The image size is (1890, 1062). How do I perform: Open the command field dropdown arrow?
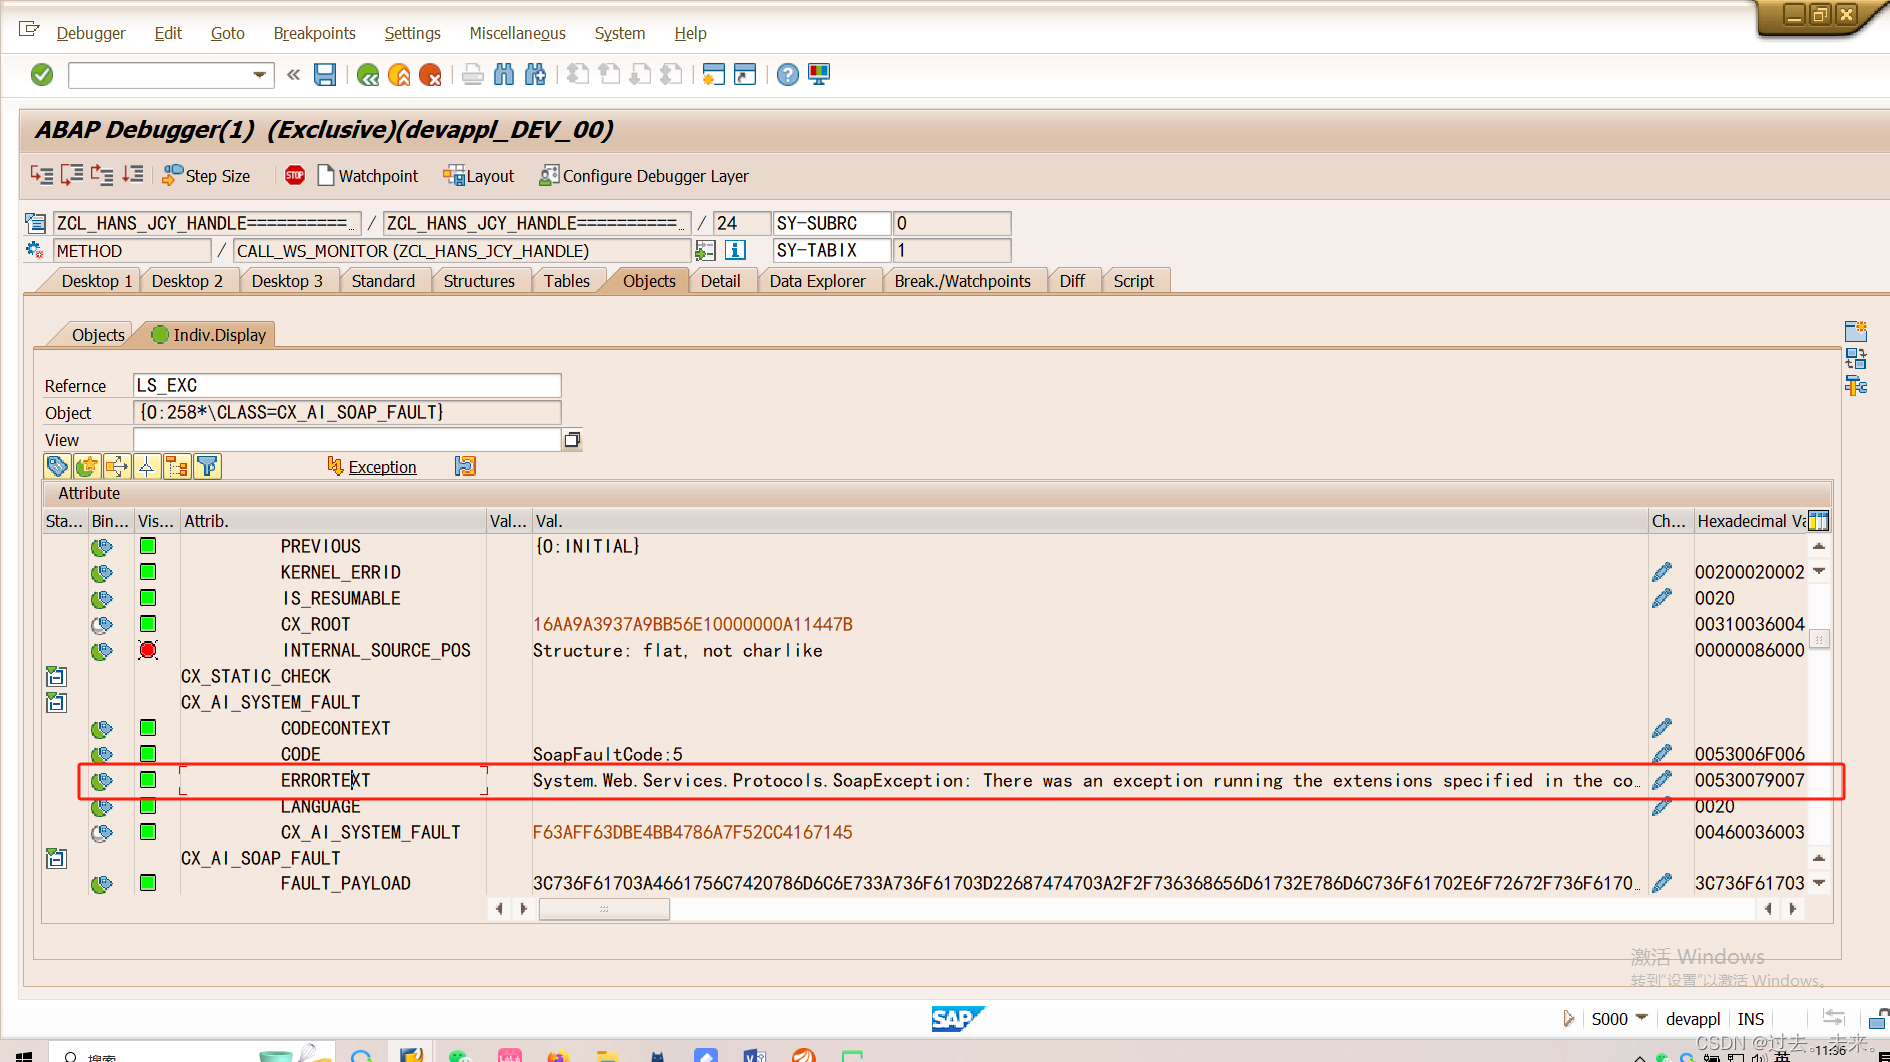pyautogui.click(x=260, y=75)
